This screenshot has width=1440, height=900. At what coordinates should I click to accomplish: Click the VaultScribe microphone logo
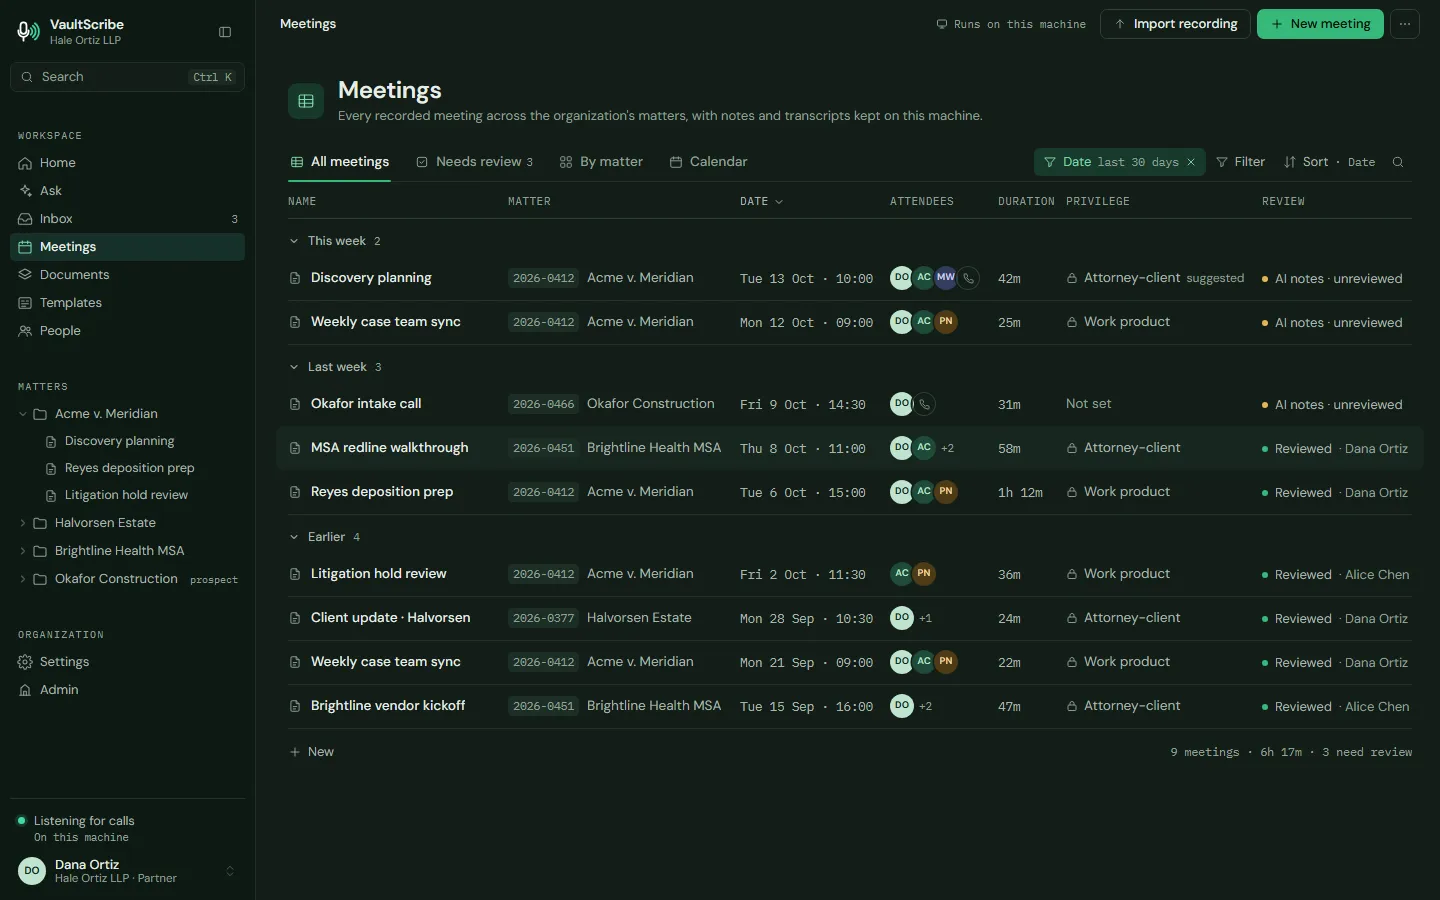[28, 32]
